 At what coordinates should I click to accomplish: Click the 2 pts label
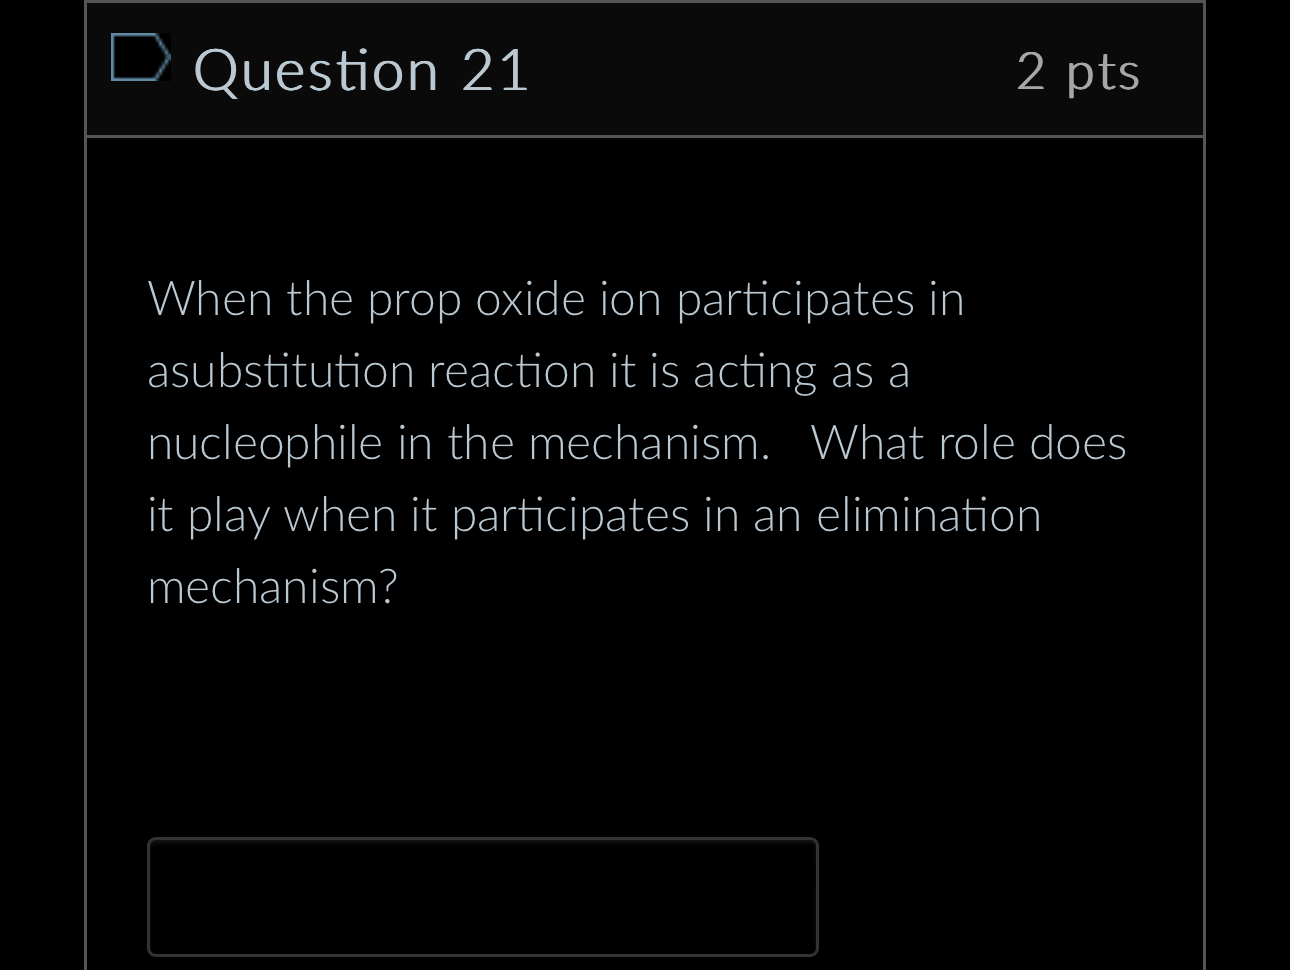coord(1078,72)
